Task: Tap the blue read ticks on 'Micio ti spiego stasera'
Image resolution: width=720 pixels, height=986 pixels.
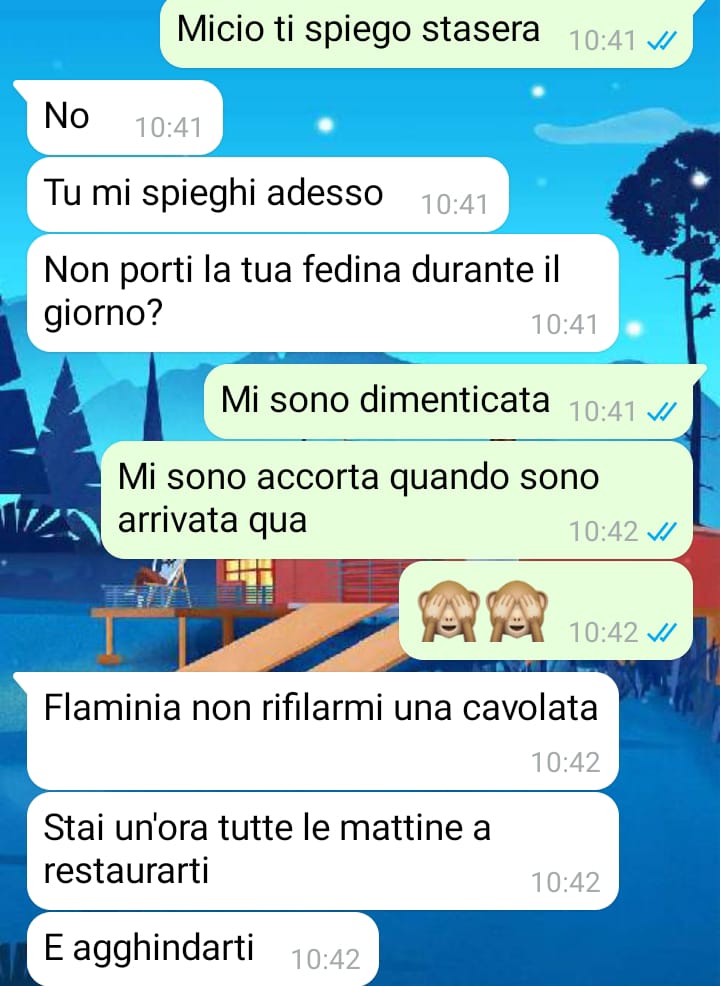Action: point(662,42)
